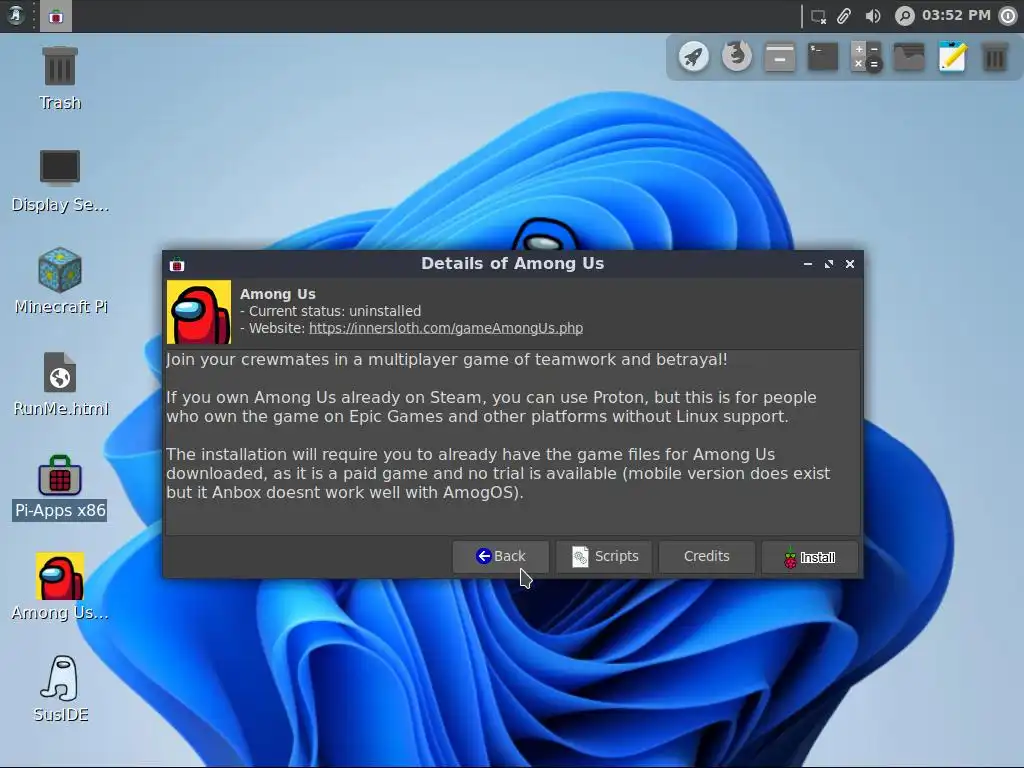Launch the terminal from the dock
The width and height of the screenshot is (1024, 768).
click(x=823, y=57)
